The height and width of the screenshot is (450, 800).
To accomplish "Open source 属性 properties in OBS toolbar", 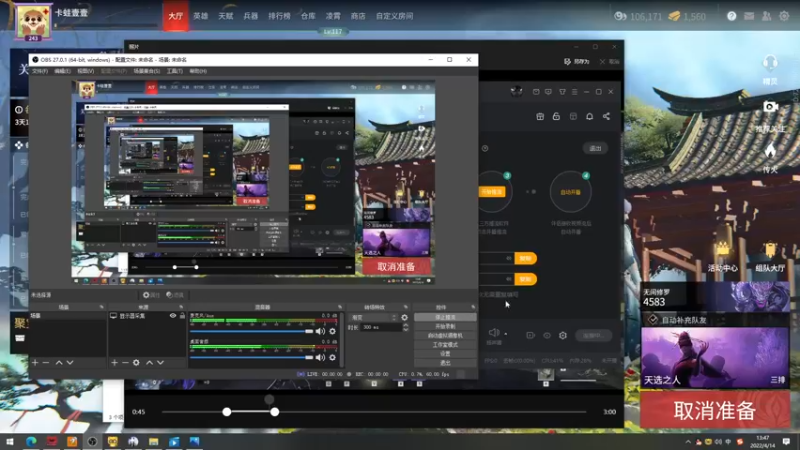I will click(x=151, y=295).
